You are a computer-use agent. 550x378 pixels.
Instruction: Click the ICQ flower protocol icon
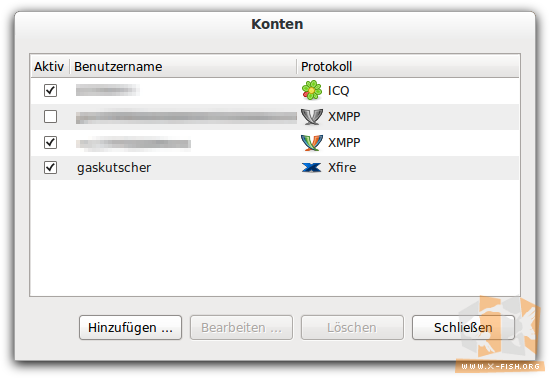(311, 90)
